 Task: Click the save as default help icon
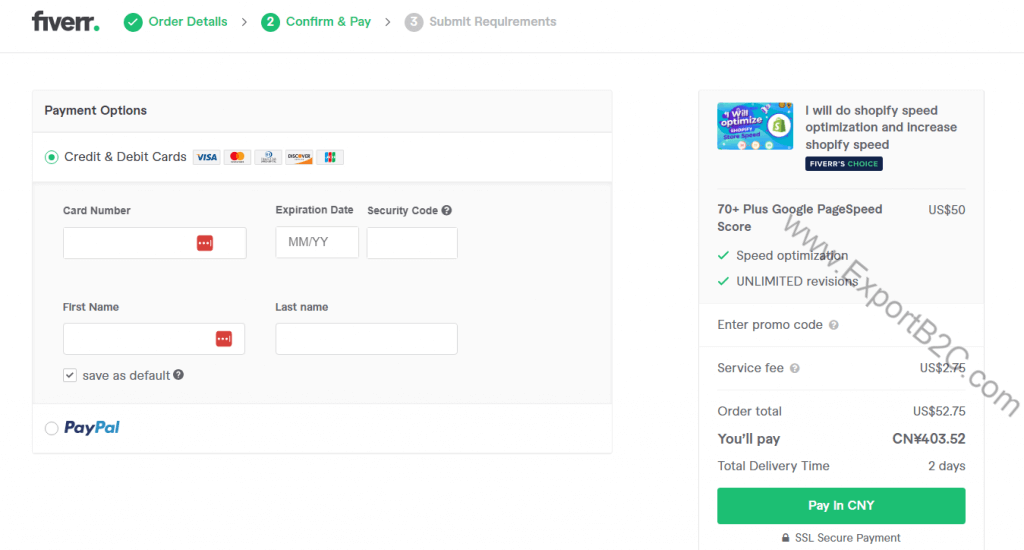[x=179, y=375]
